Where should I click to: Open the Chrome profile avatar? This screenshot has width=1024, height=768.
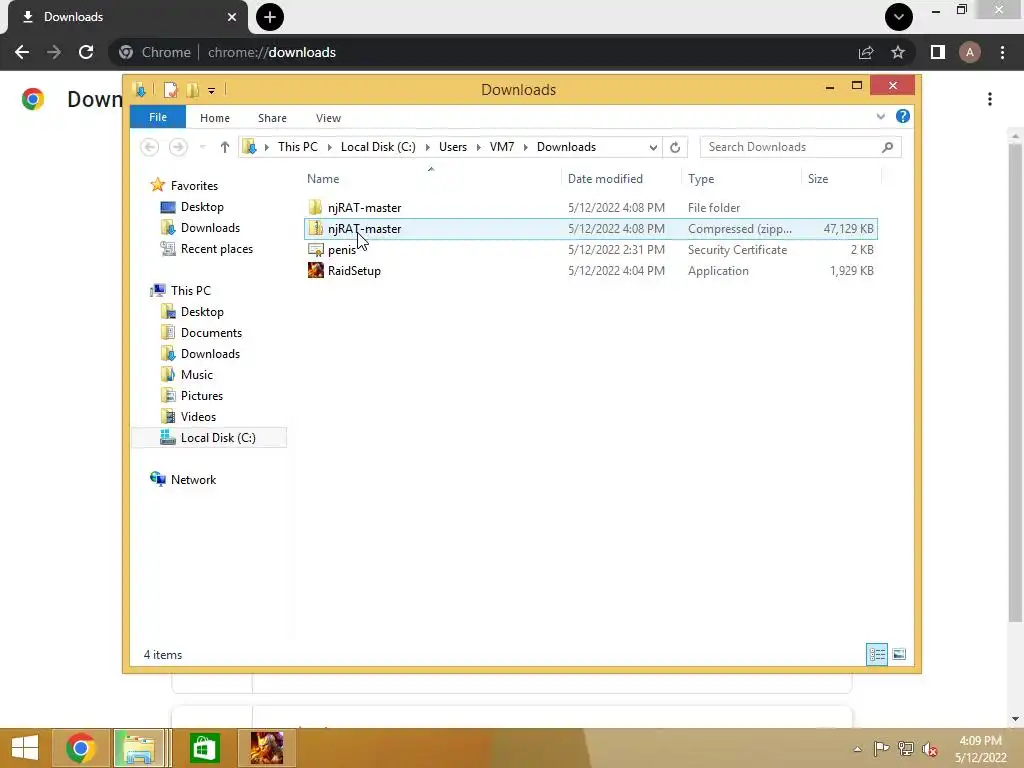pos(970,52)
